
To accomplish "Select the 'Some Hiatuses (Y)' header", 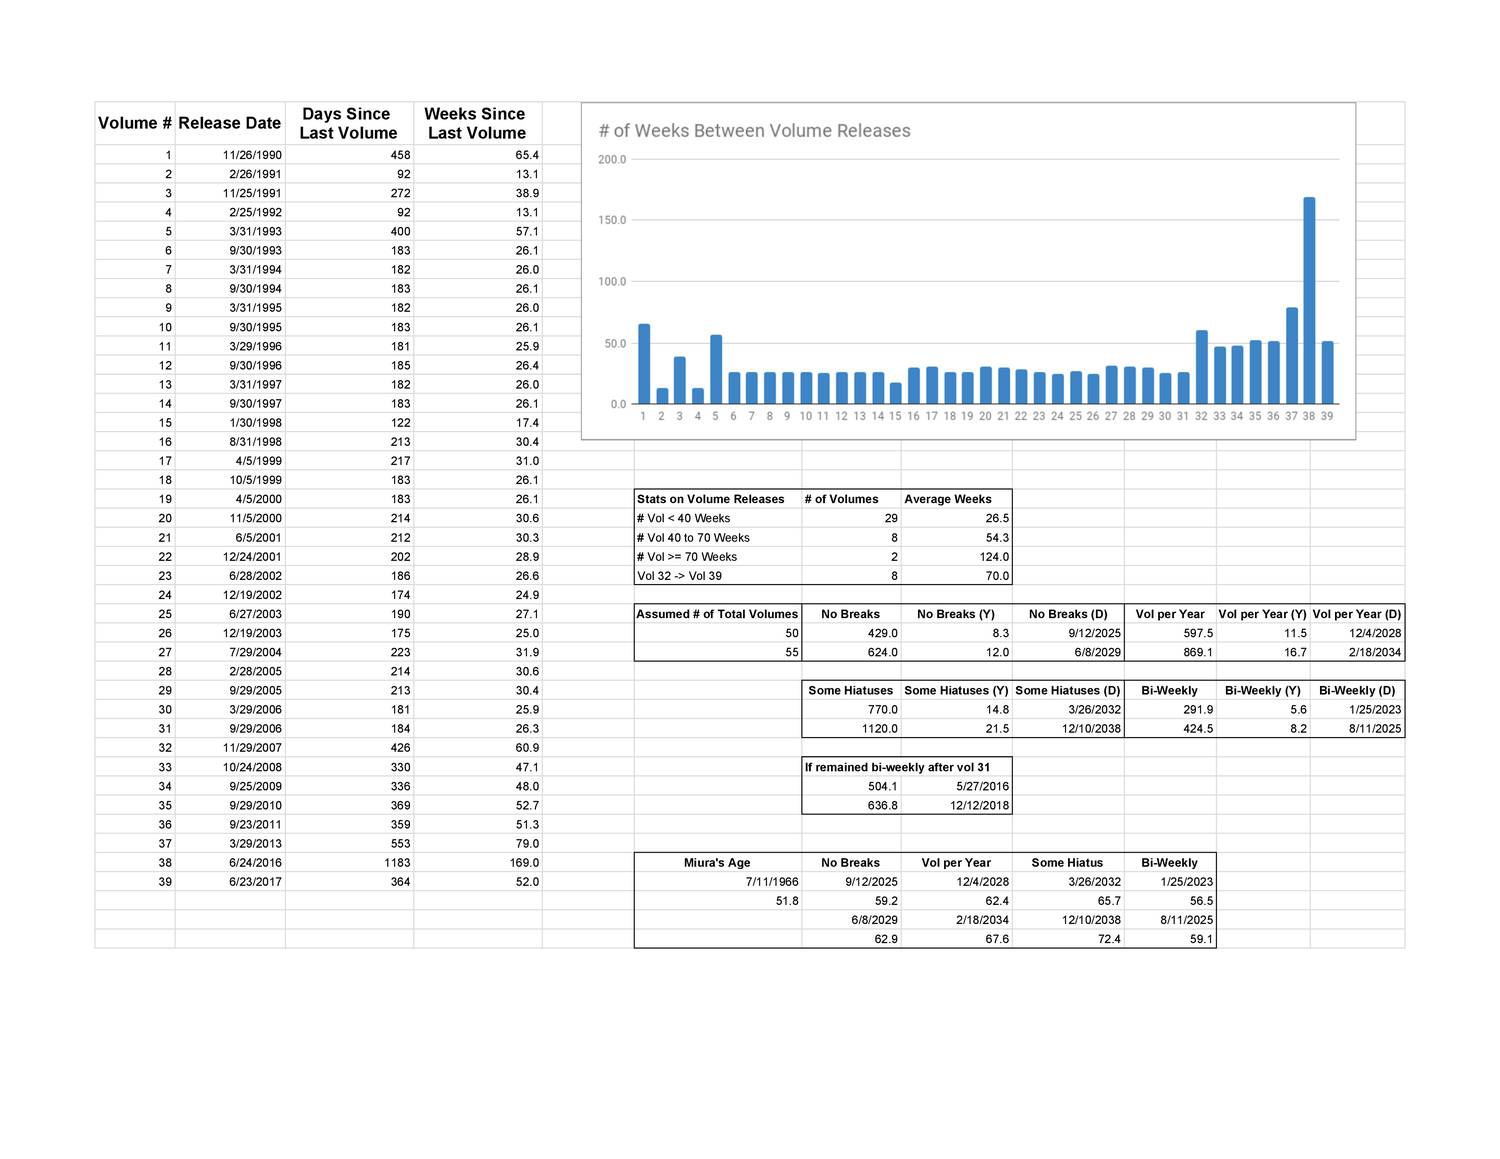I will pos(956,690).
